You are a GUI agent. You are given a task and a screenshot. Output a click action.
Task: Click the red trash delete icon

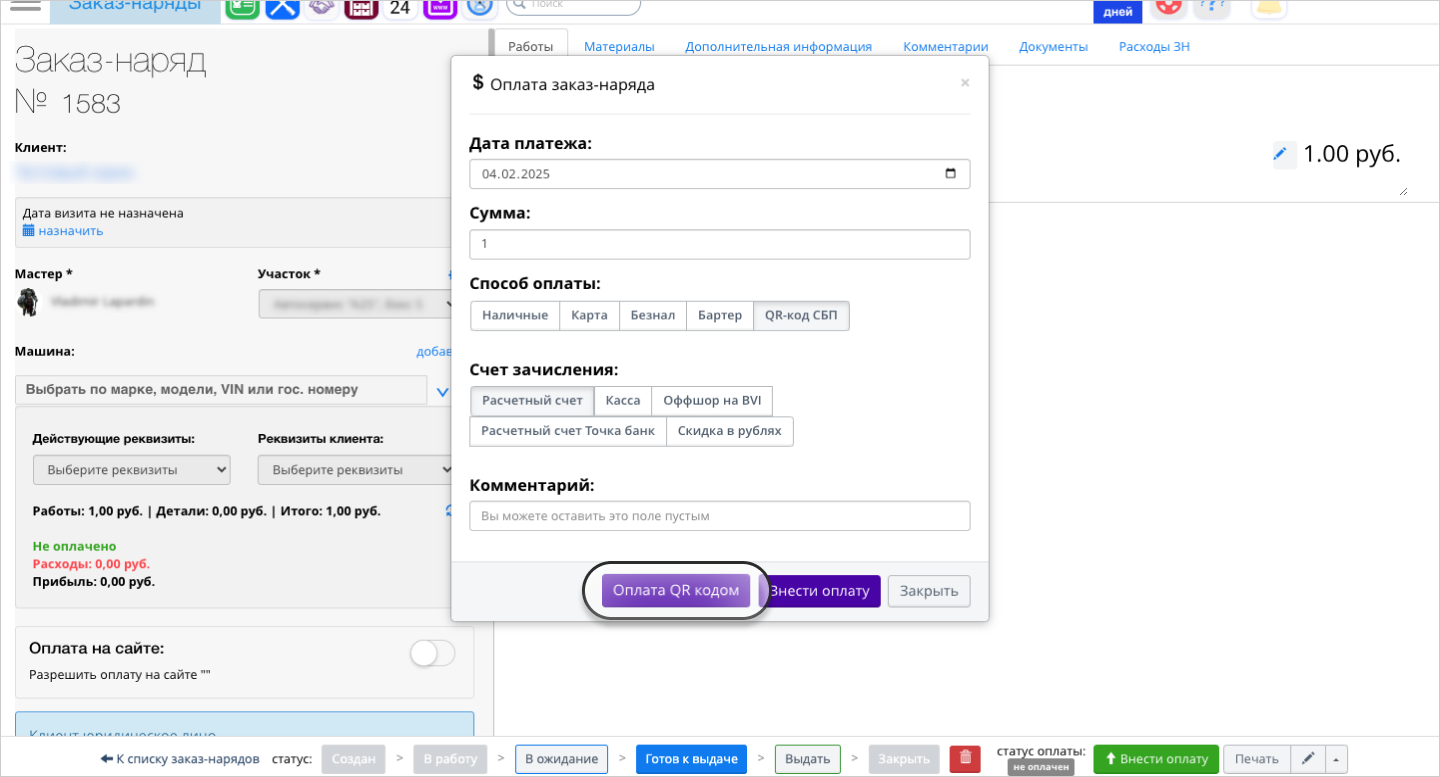[x=964, y=758]
